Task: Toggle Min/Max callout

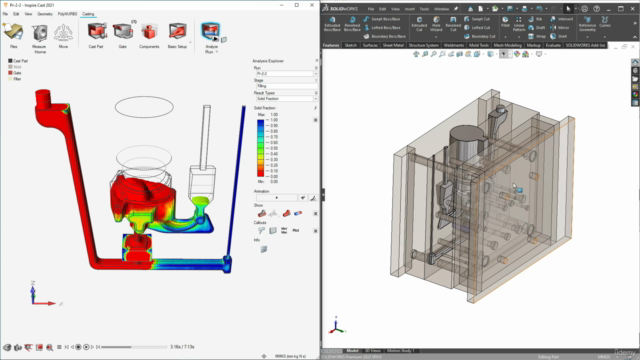Action: tap(284, 231)
